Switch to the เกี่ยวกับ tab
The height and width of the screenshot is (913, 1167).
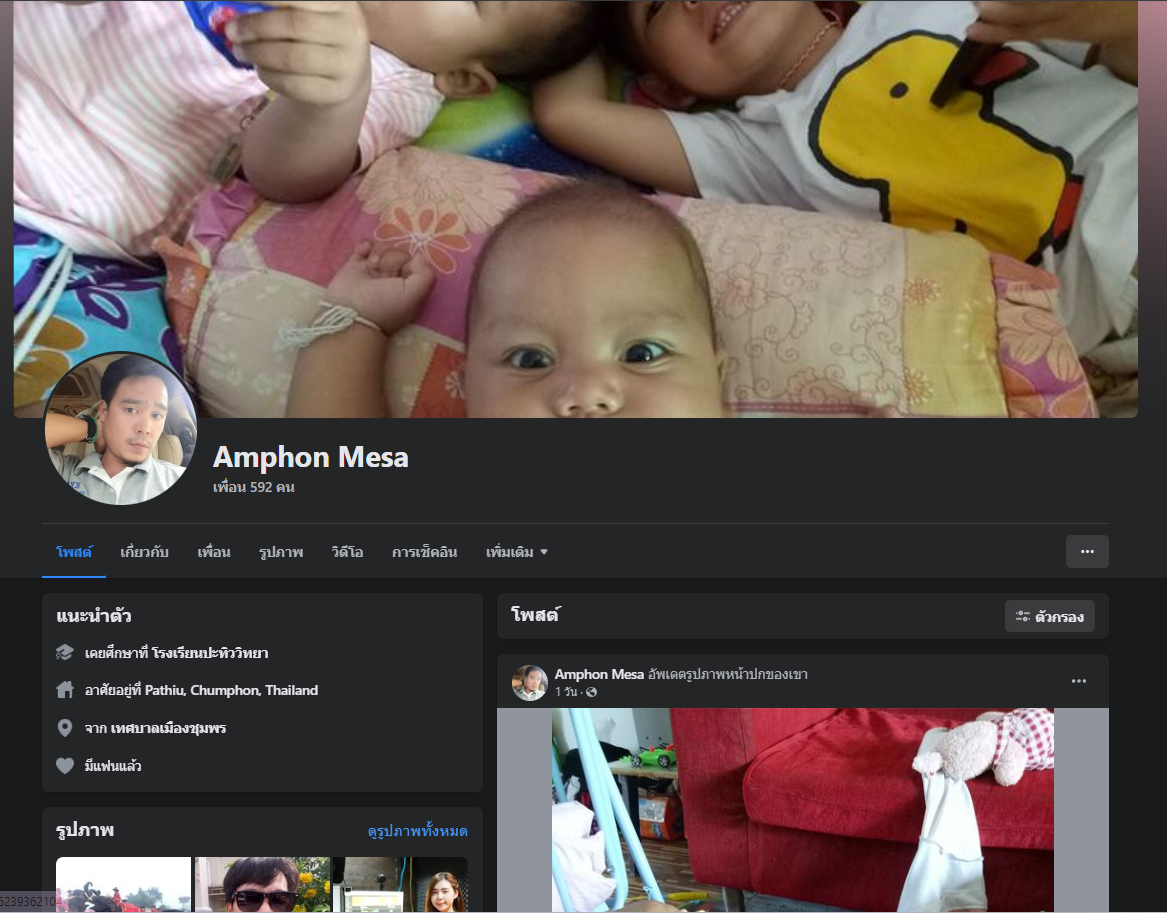click(144, 552)
